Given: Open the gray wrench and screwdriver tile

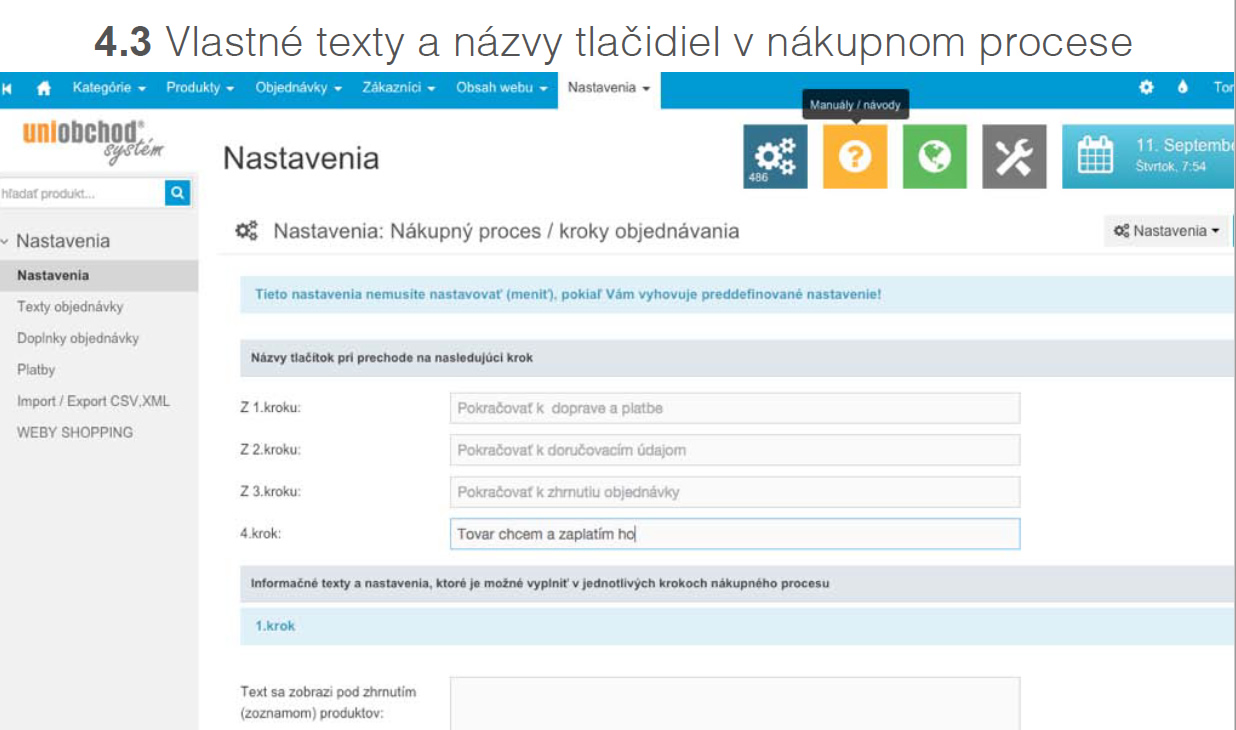Looking at the screenshot, I should pos(1013,157).
